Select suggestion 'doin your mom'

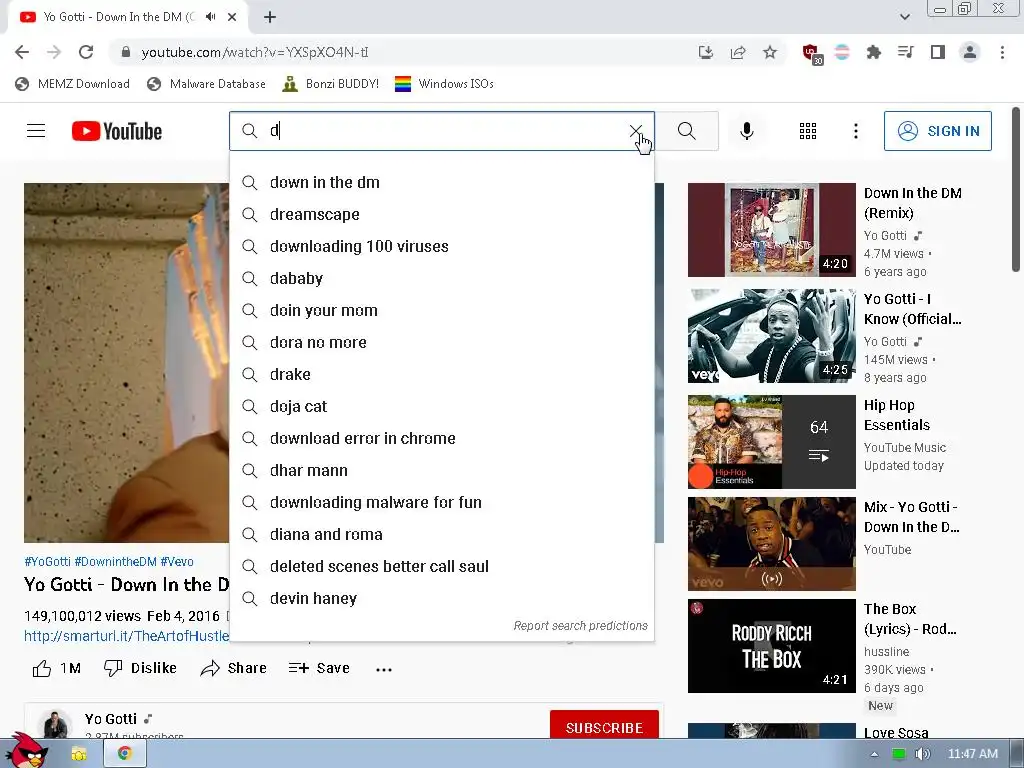coord(441,310)
